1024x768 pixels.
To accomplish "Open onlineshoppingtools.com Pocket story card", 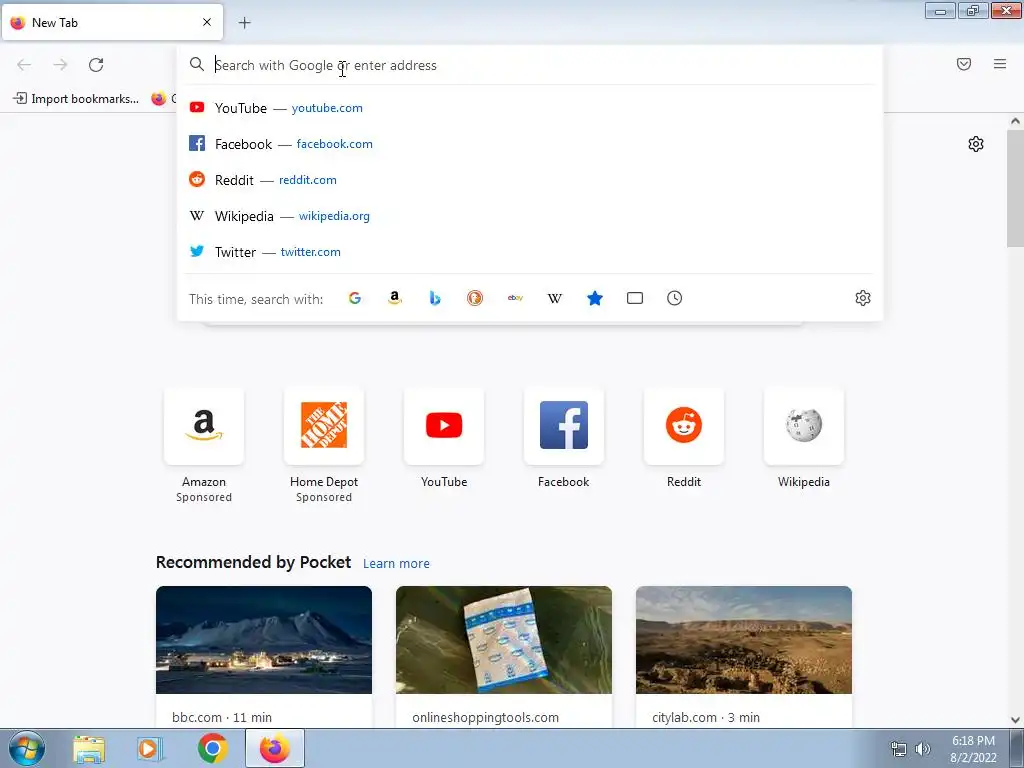I will (504, 656).
